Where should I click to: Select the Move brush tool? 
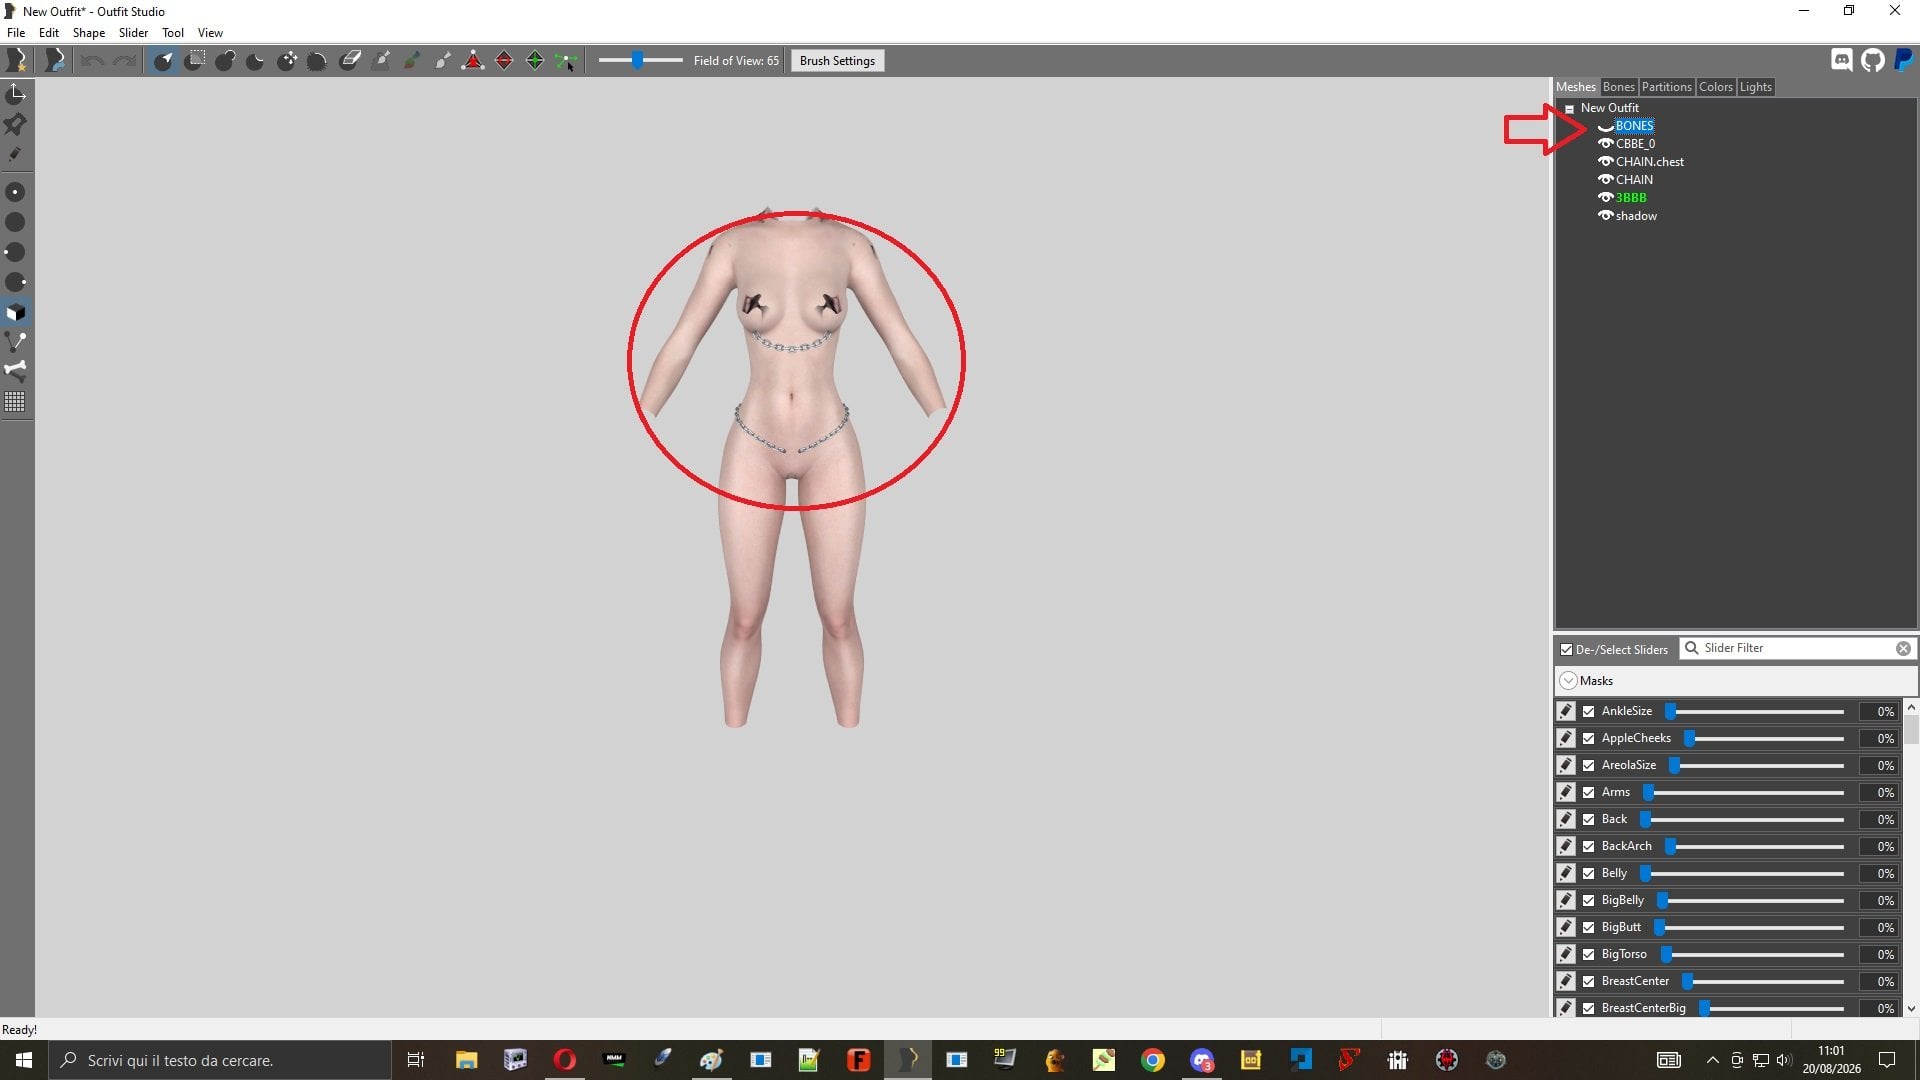click(x=287, y=61)
